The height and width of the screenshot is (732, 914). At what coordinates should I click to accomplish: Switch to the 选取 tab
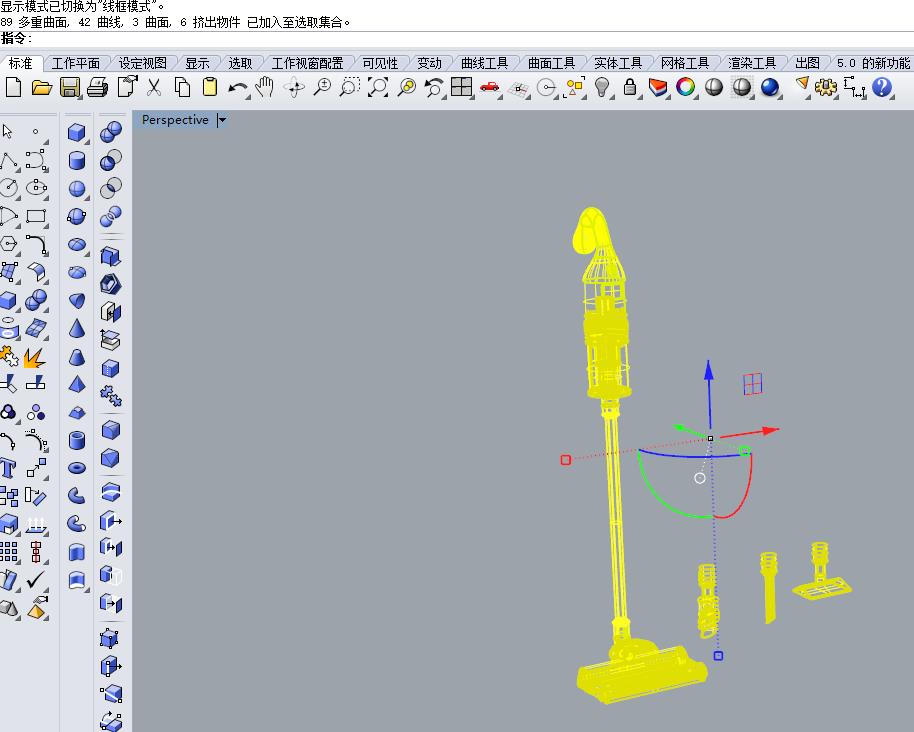pyautogui.click(x=240, y=63)
